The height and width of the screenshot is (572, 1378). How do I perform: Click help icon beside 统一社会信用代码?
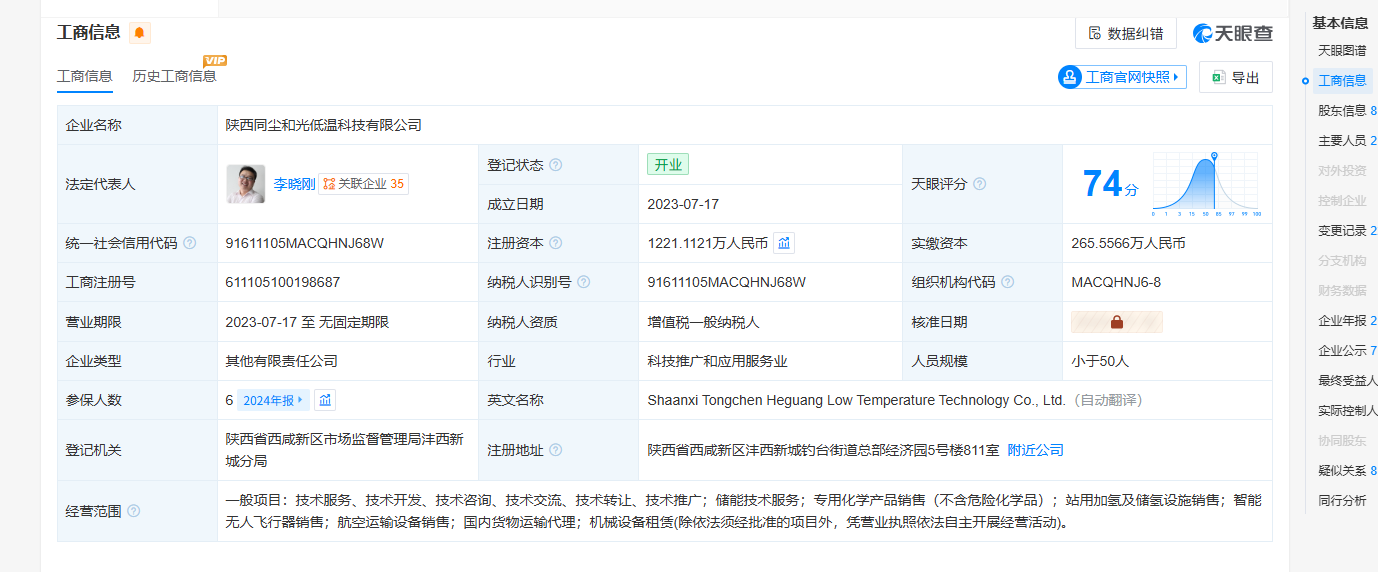pyautogui.click(x=190, y=243)
